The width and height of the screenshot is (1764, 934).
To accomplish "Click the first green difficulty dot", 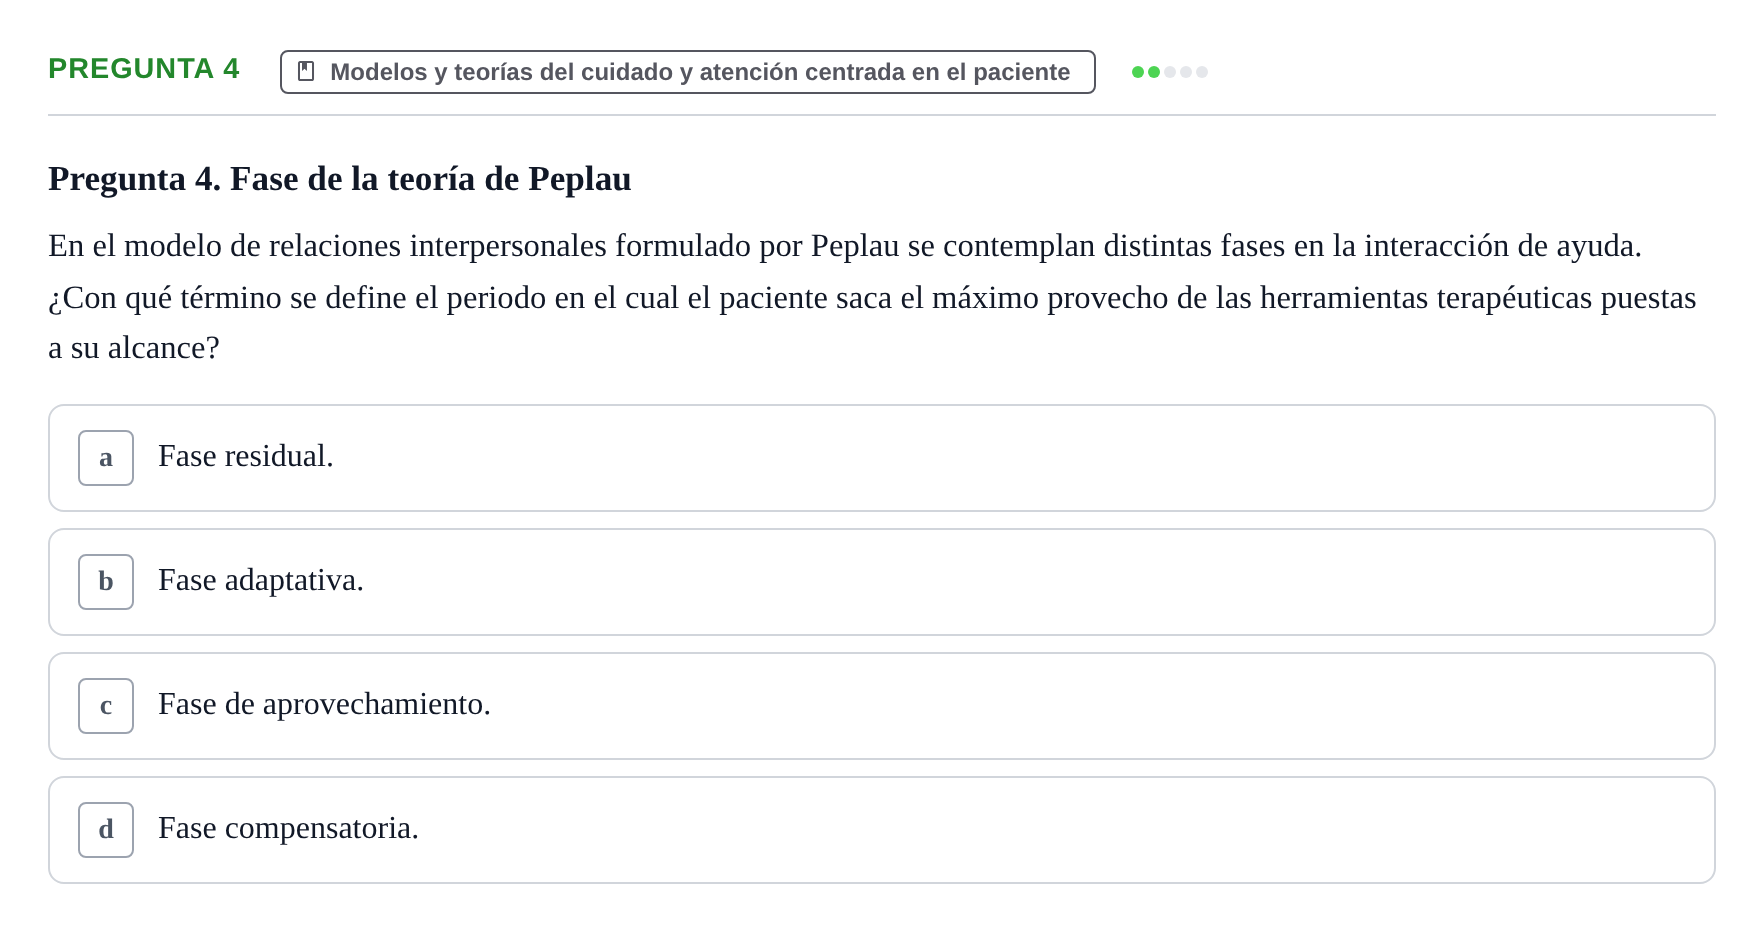I will pos(1138,72).
